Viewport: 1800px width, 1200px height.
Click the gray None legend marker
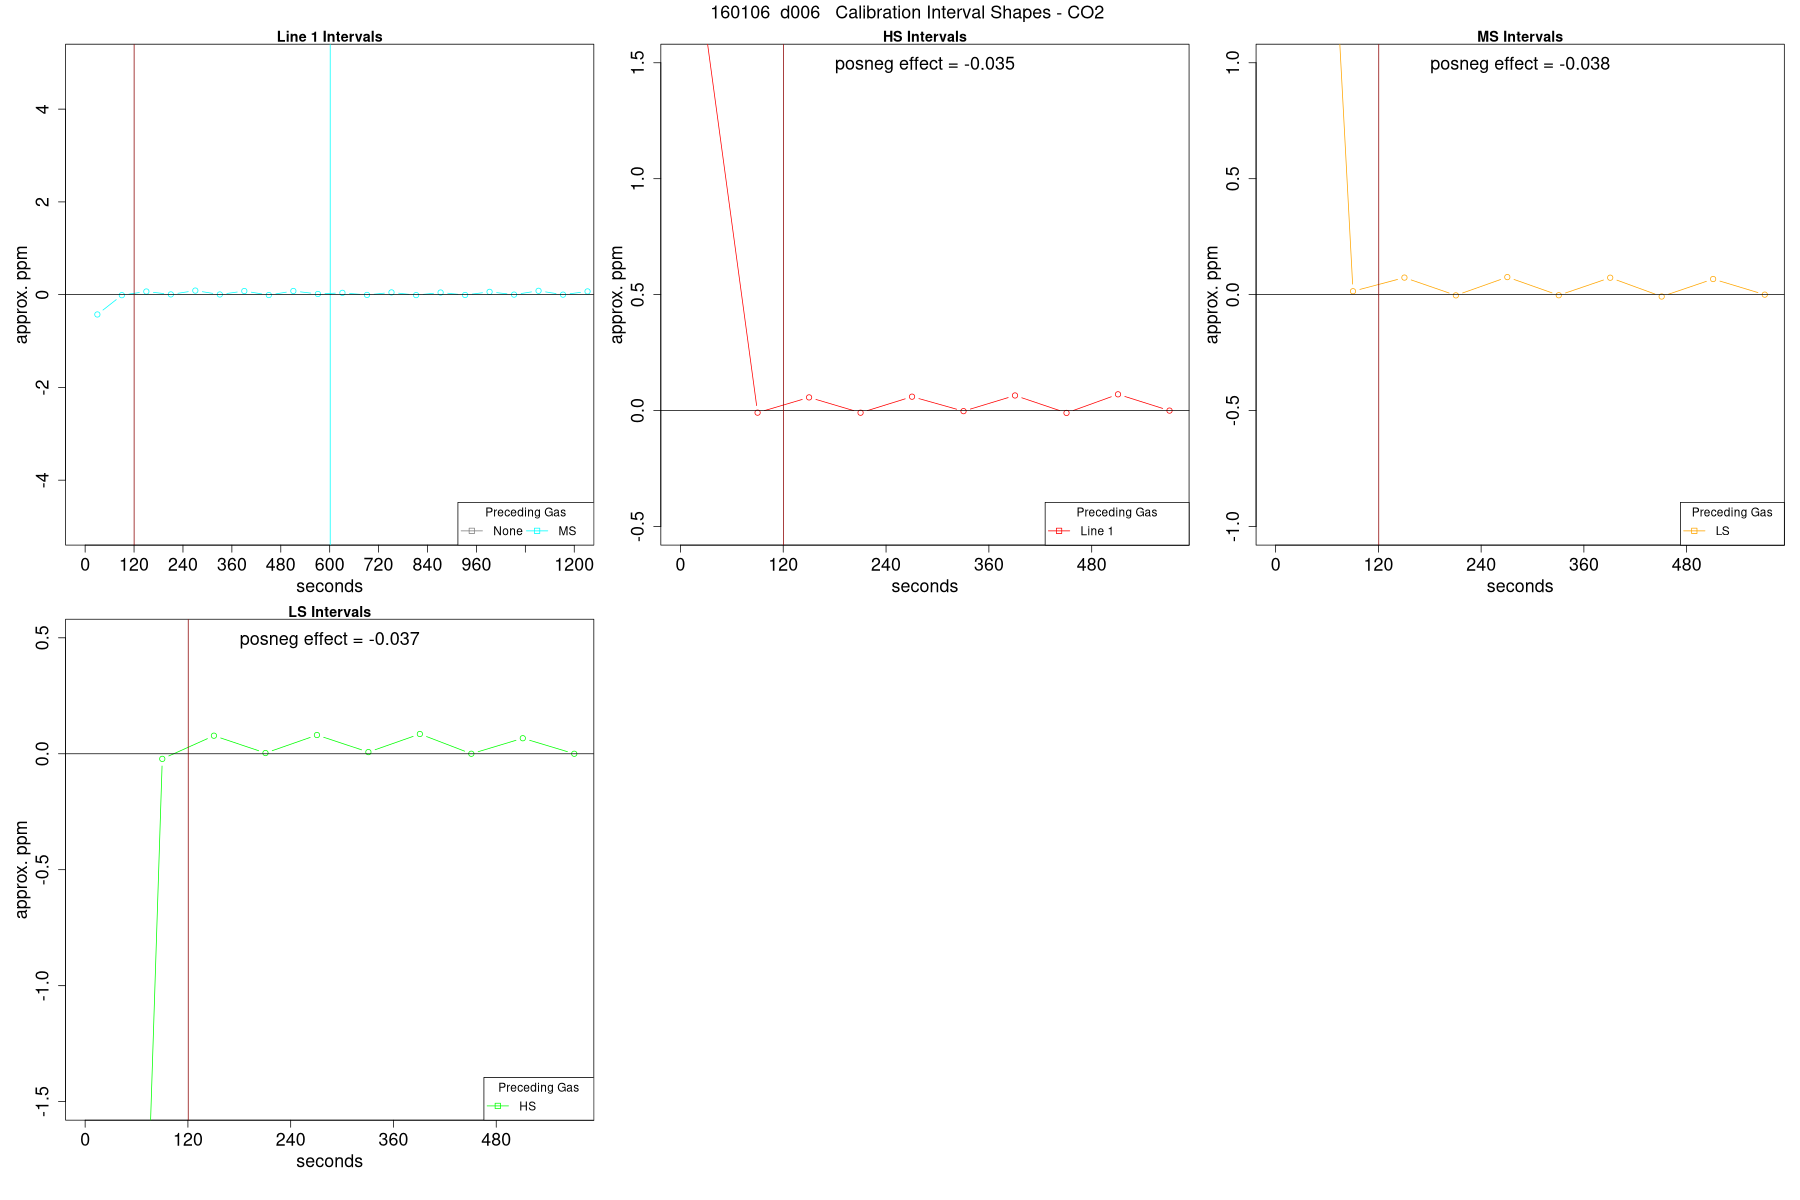click(x=472, y=531)
